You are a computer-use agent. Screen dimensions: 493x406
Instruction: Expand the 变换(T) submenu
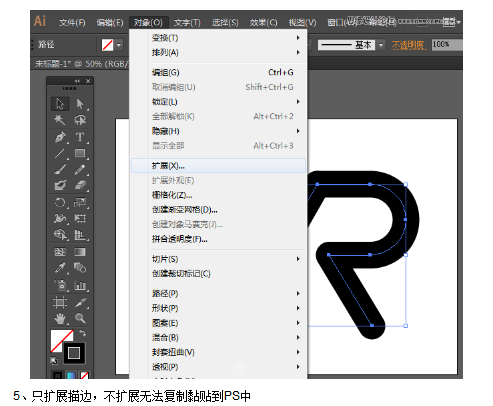click(x=218, y=38)
